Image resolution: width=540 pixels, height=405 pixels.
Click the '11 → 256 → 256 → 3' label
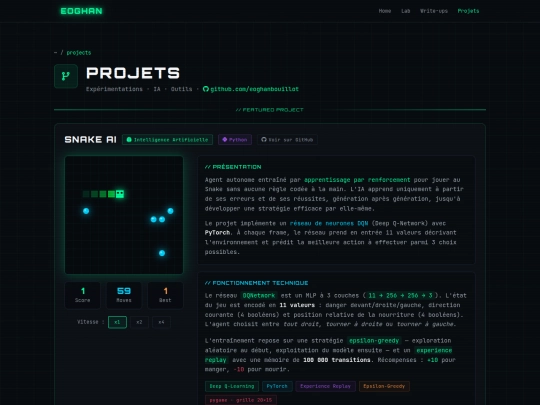(x=400, y=295)
